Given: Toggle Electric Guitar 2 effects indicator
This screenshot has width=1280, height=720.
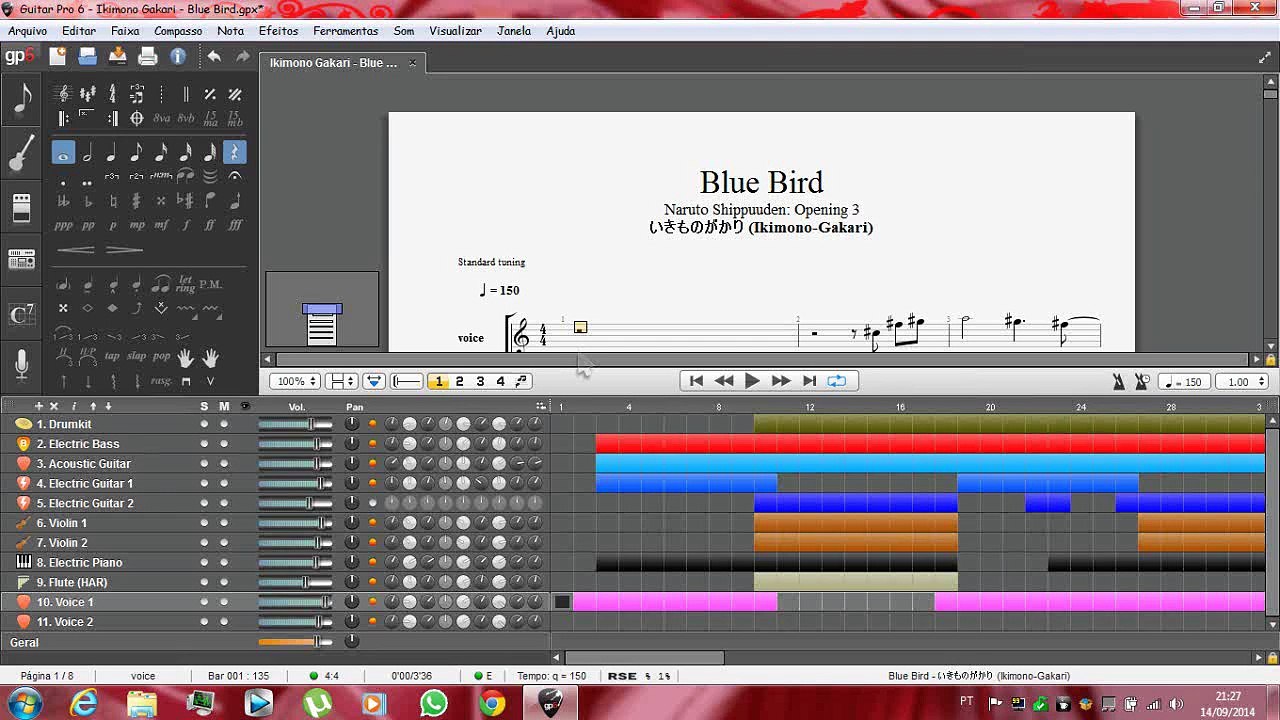Looking at the screenshot, I should (373, 503).
